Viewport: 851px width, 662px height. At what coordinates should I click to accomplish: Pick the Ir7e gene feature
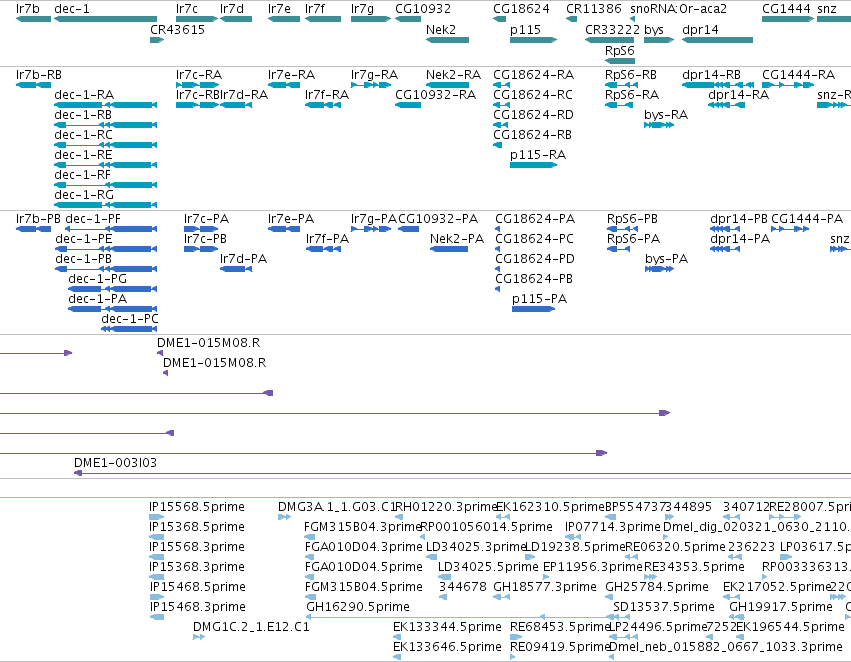(284, 19)
